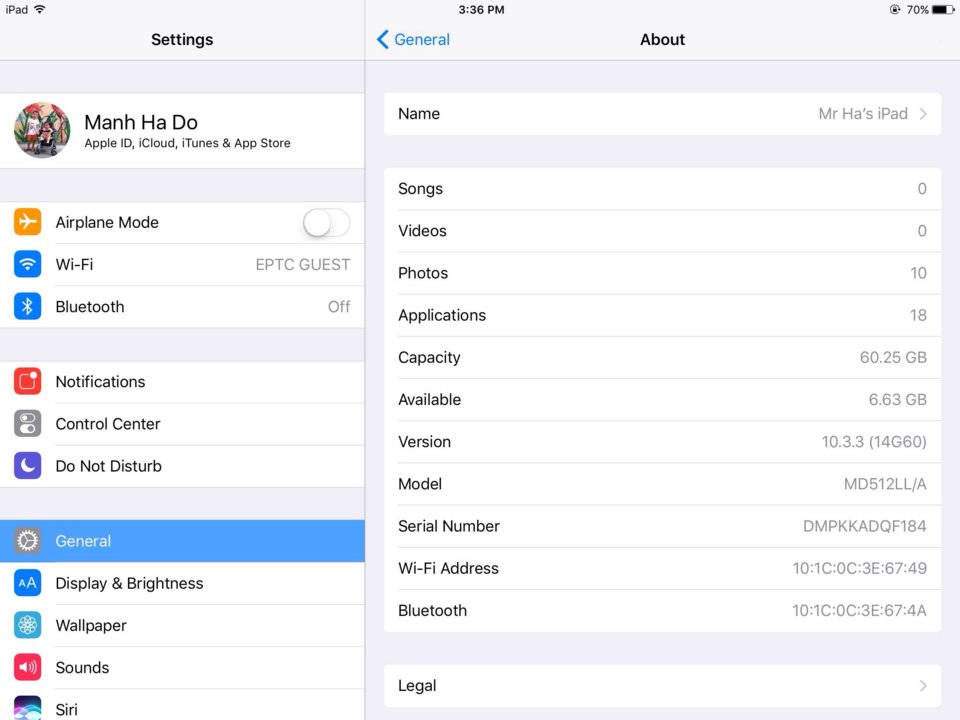
Task: Open Display & Brightness label
Action: (x=129, y=583)
